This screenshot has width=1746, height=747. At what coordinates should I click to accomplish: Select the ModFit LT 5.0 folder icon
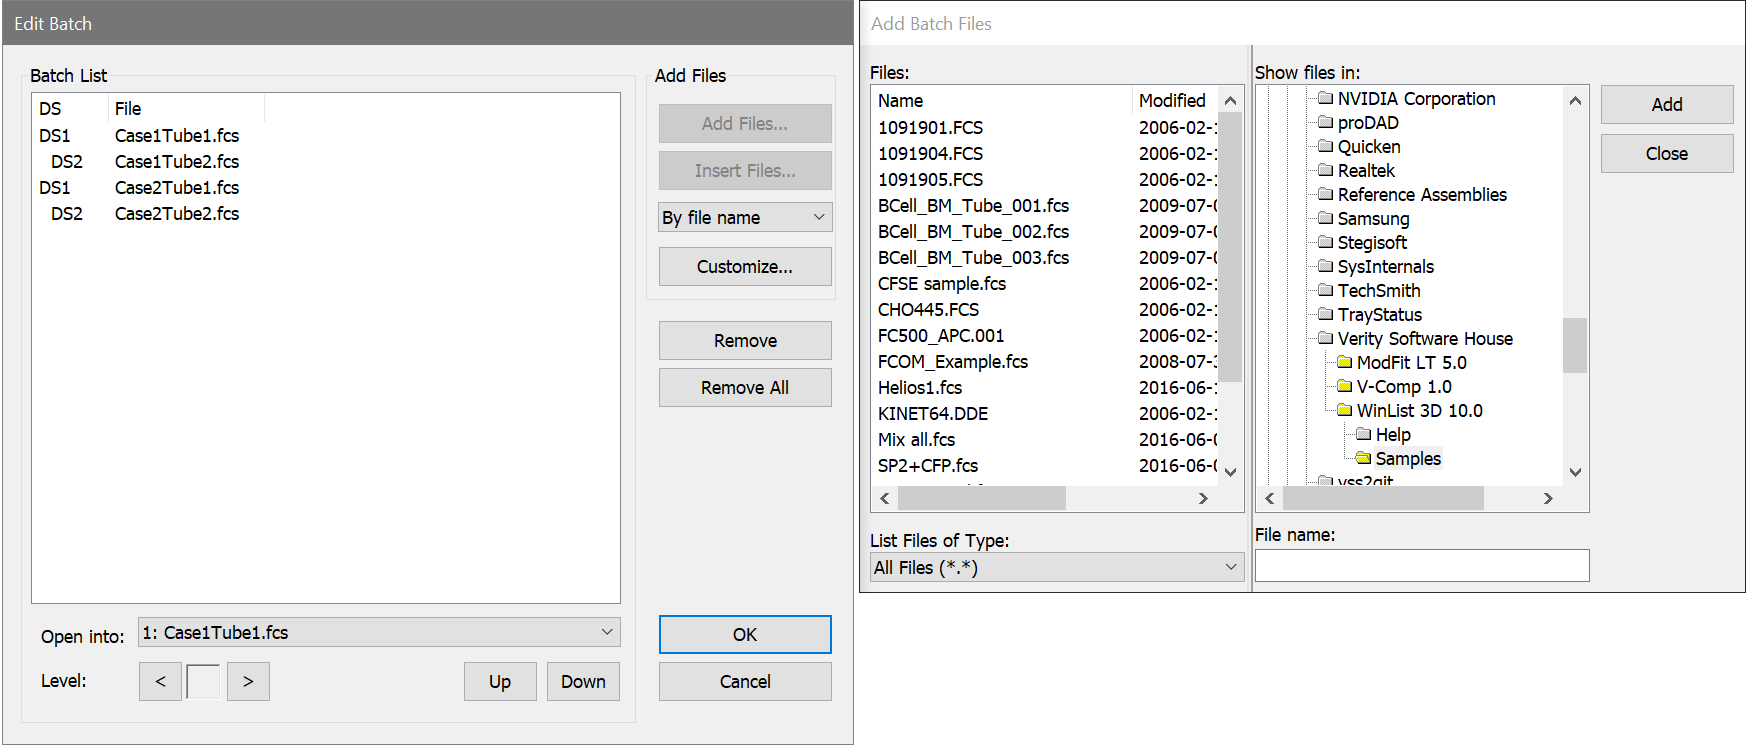1344,363
